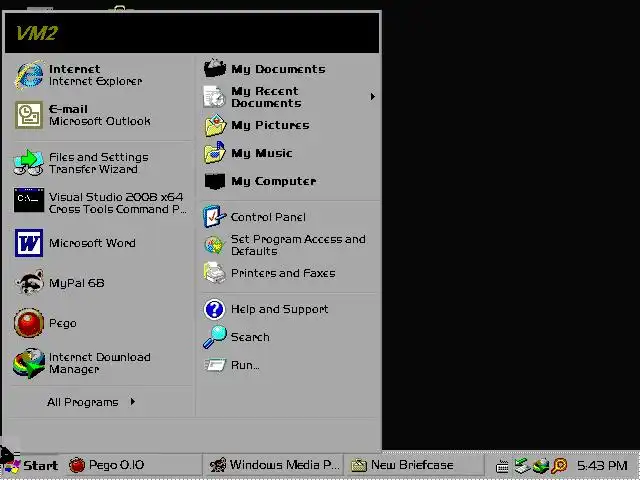This screenshot has height=480, width=640.
Task: Choose 'Run...' text entry
Action: pyautogui.click(x=245, y=365)
